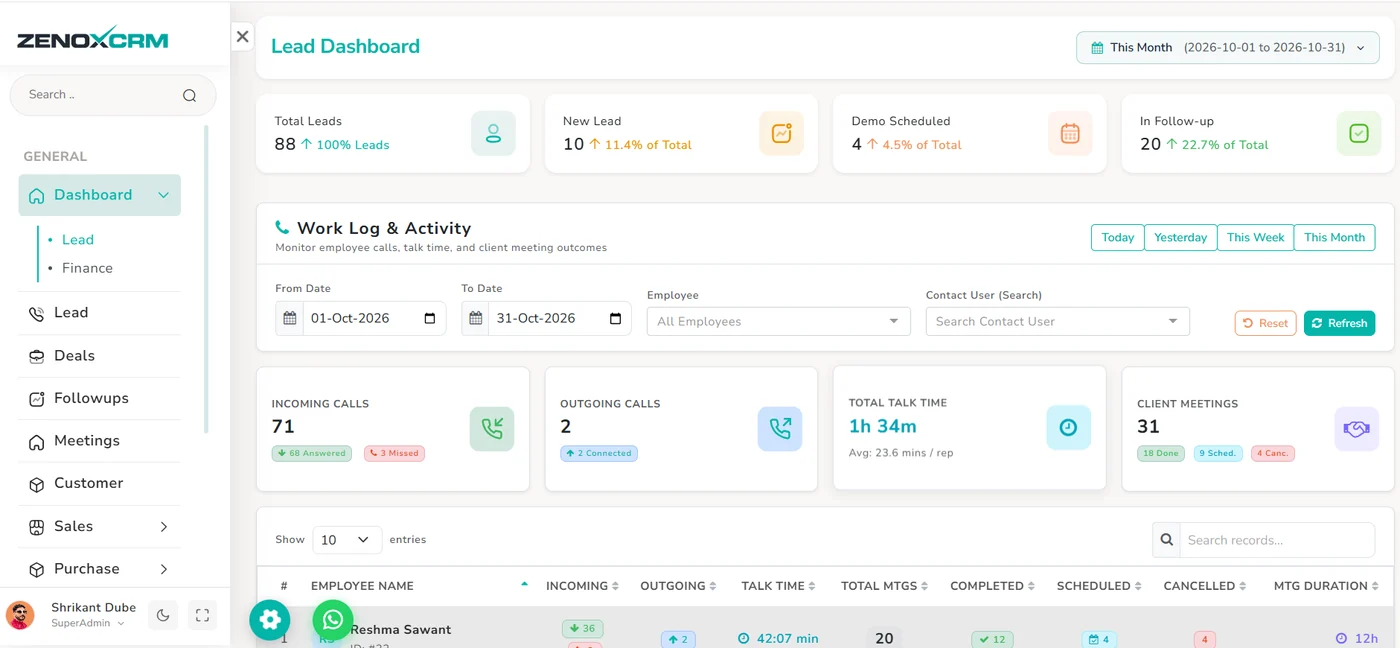Open the WhatsApp floating button
Screen dimensions: 1400x648
coord(333,619)
